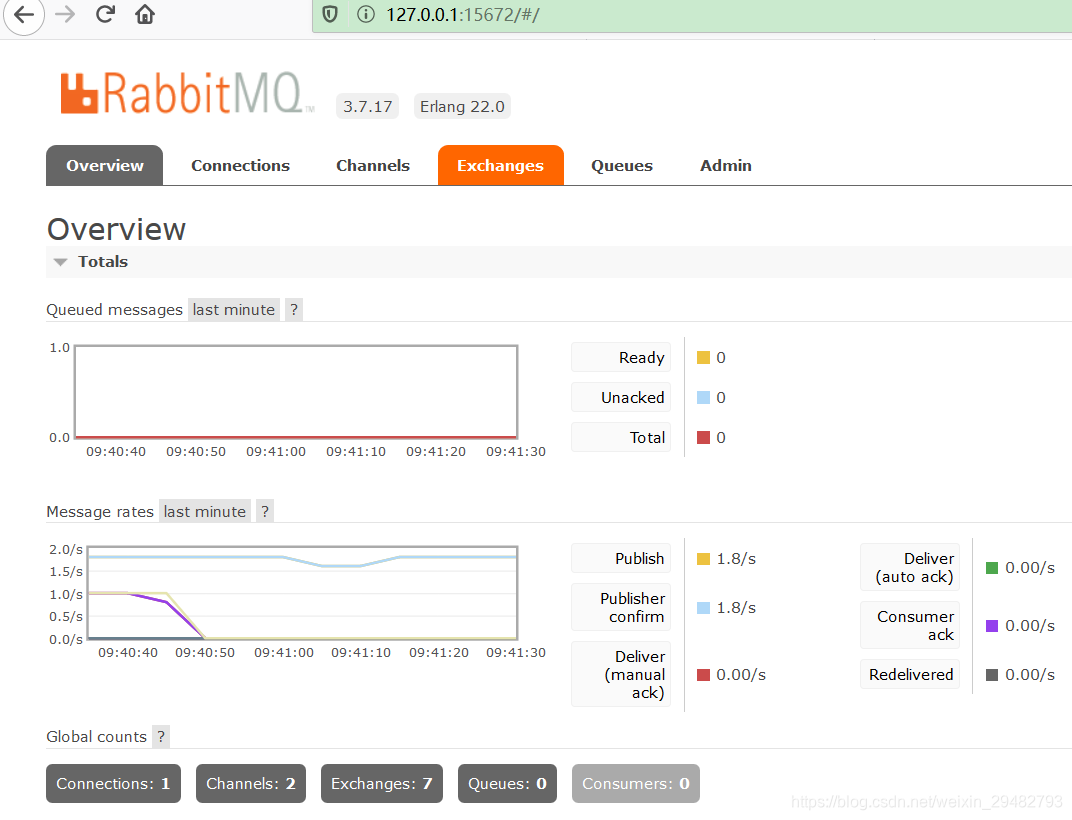
Task: Click the Total legend label
Action: point(621,438)
